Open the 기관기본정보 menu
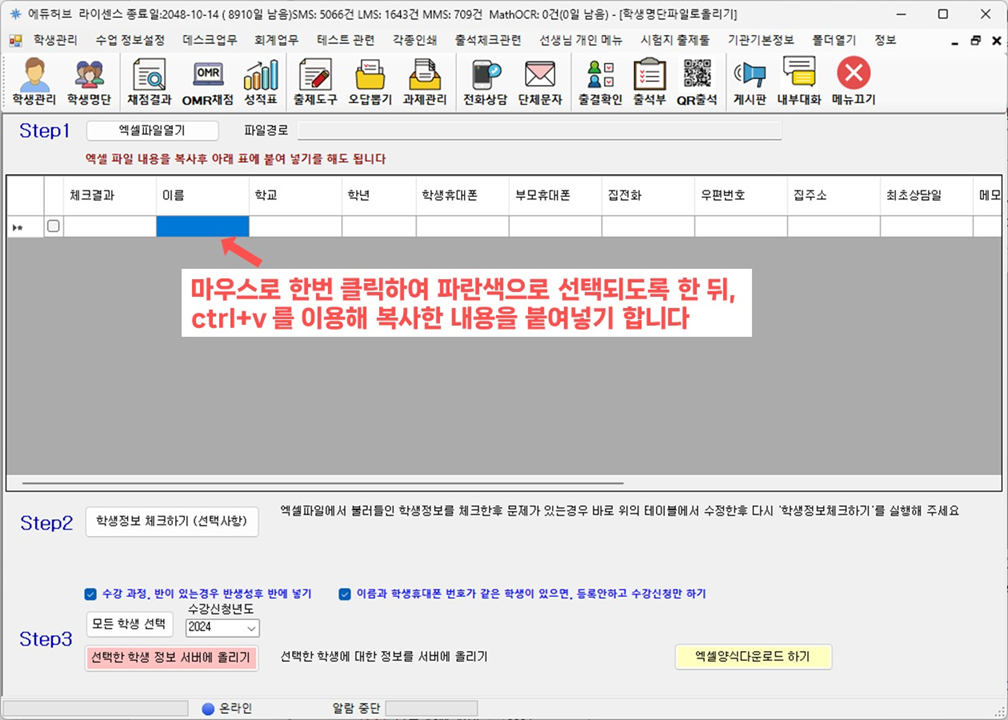 click(761, 41)
